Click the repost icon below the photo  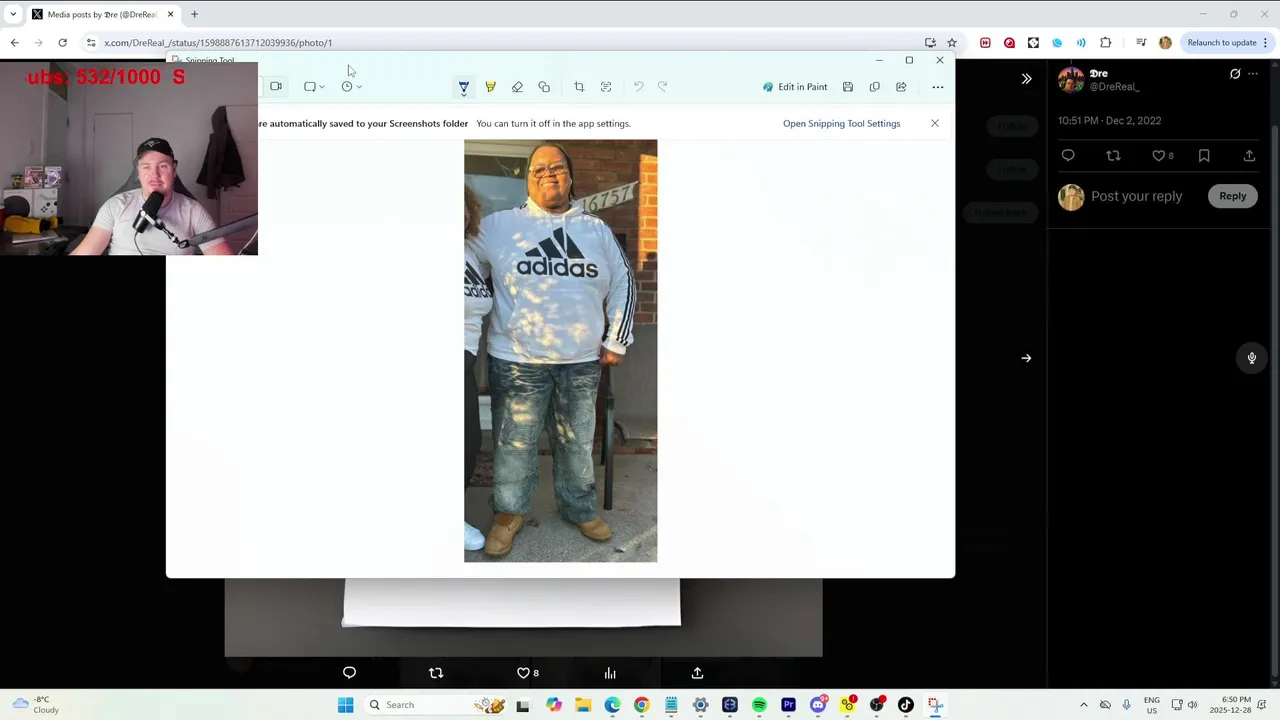pos(436,673)
